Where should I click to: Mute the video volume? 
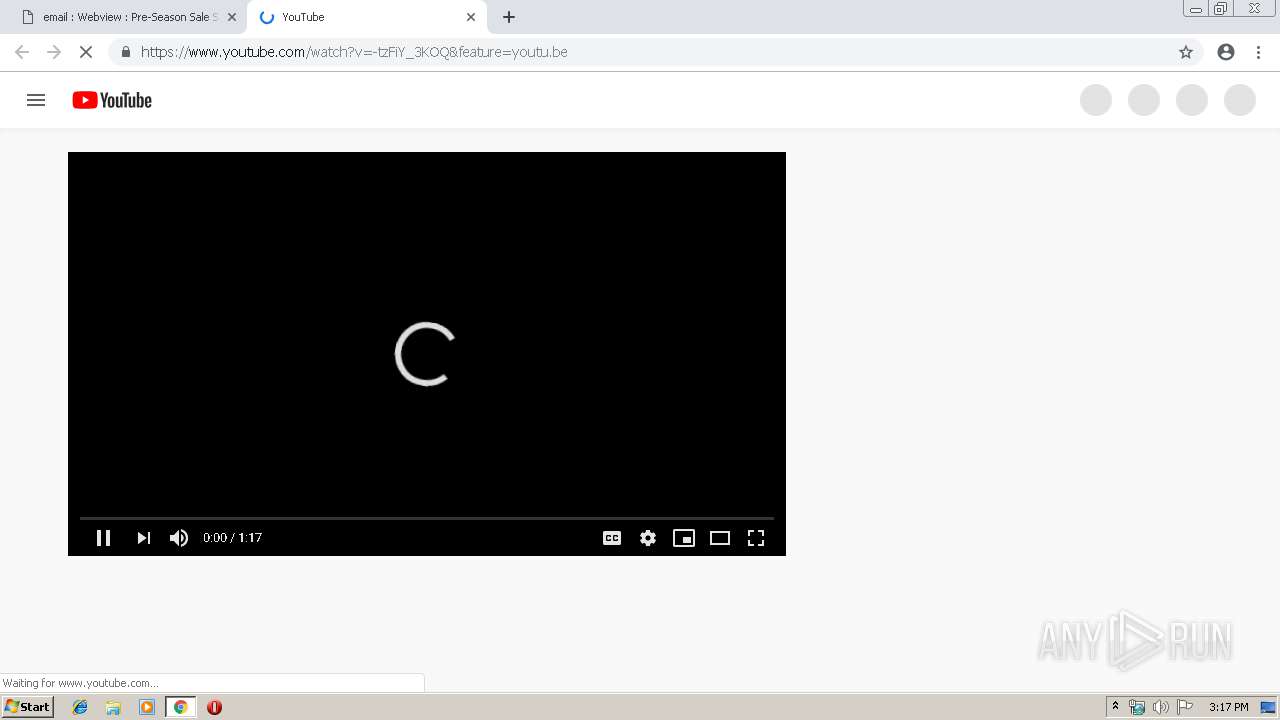[x=179, y=538]
